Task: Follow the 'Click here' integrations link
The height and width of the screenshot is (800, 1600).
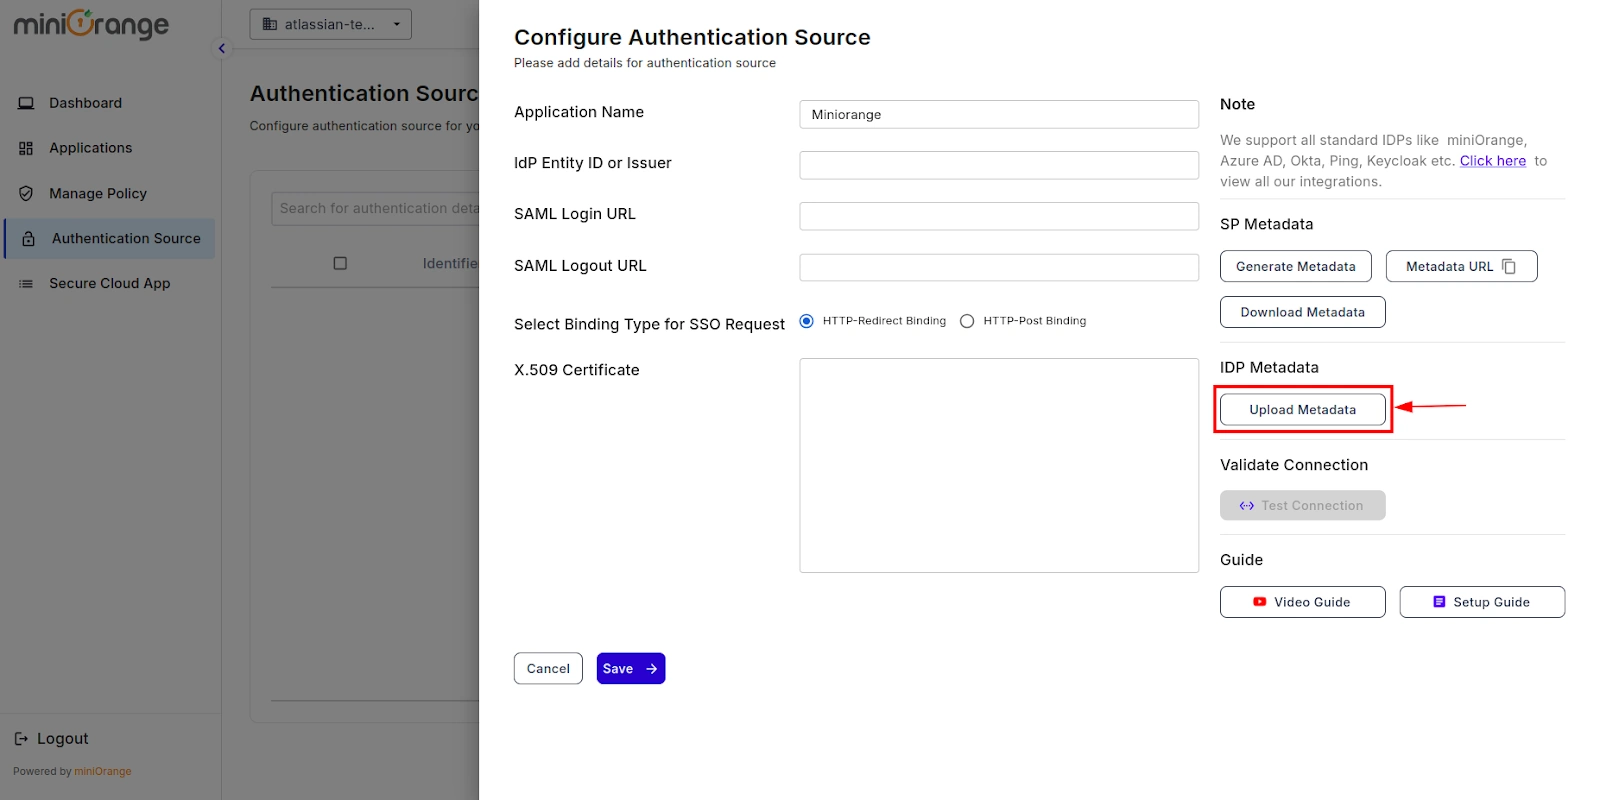Action: pyautogui.click(x=1493, y=161)
